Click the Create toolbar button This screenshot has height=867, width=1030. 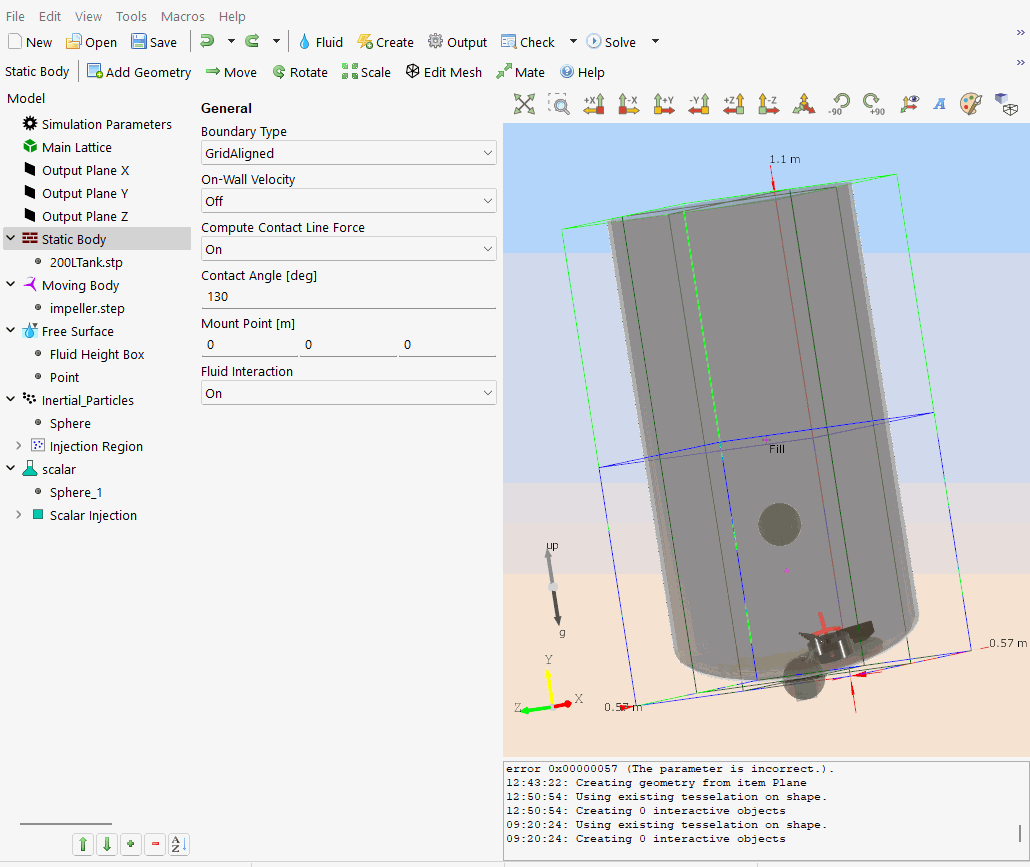point(385,42)
